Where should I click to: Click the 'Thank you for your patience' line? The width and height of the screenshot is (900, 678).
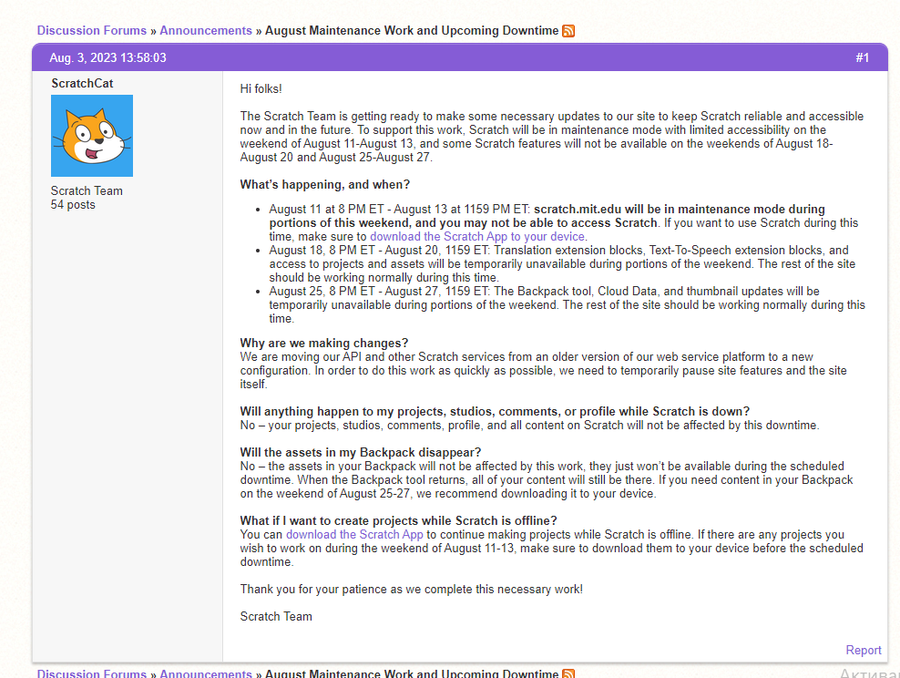pos(411,589)
